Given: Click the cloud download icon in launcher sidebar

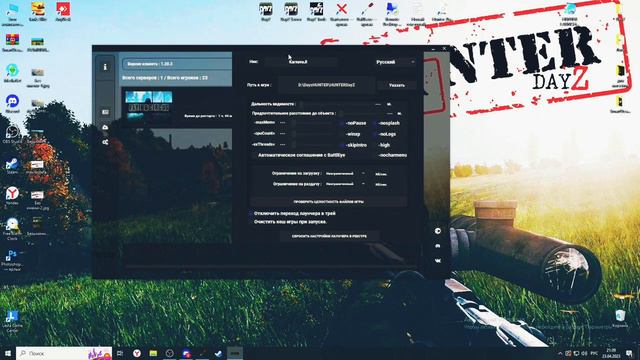Looking at the screenshot, I should 105,127.
